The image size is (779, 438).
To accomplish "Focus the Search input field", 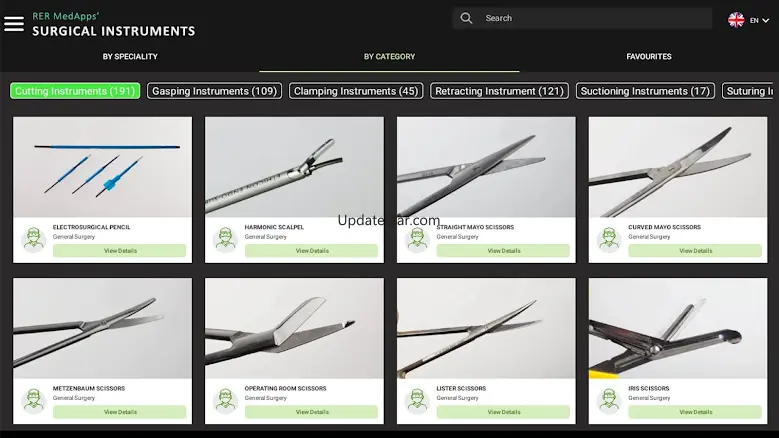I will pyautogui.click(x=582, y=18).
